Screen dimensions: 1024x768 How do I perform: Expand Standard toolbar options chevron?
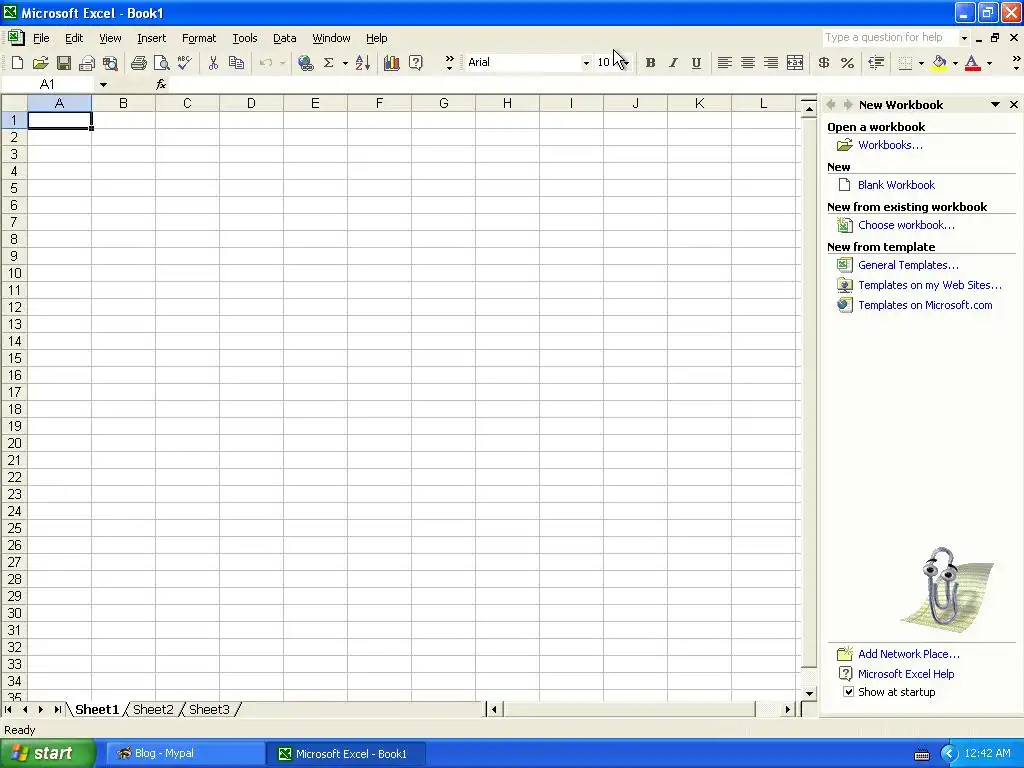pos(449,63)
